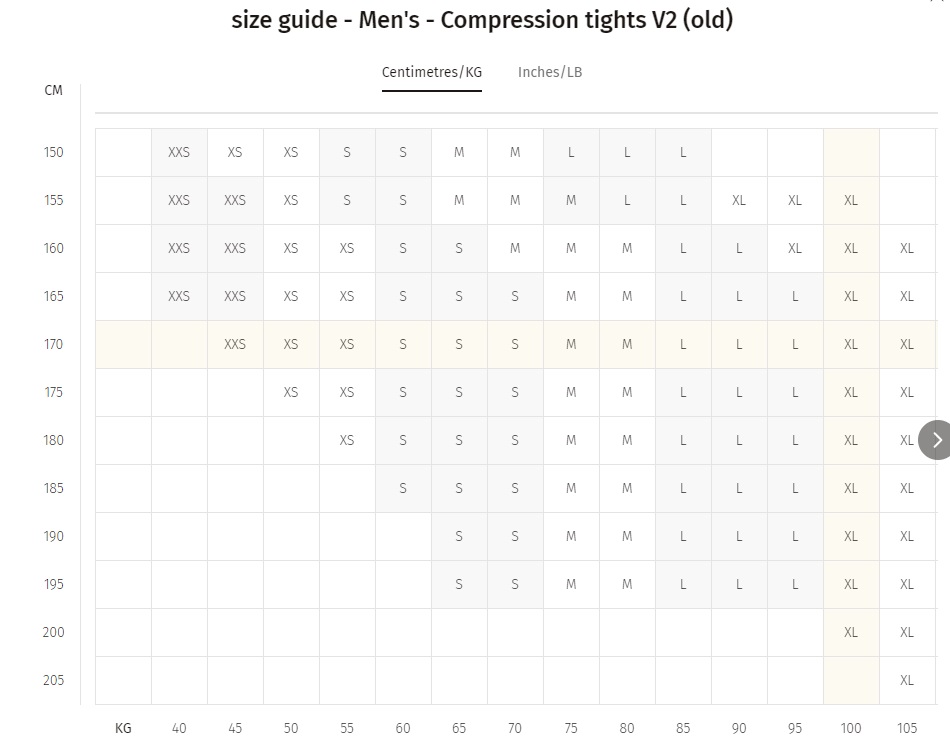The width and height of the screenshot is (950, 738).
Task: Click M cell at 195 cm, 75 kg
Action: click(571, 584)
